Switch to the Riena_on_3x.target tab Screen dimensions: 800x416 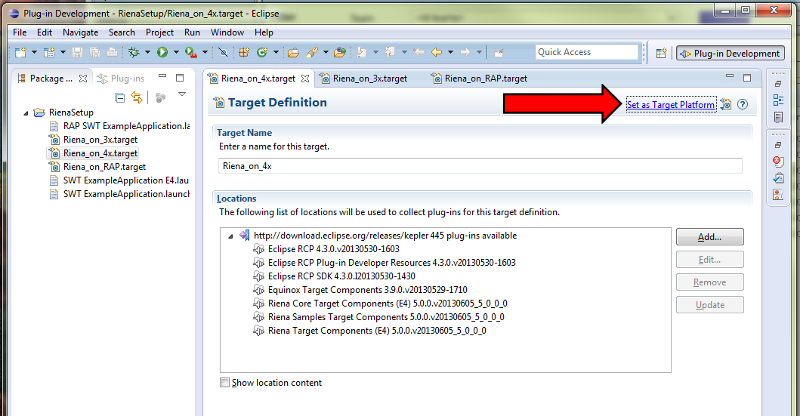click(x=370, y=79)
